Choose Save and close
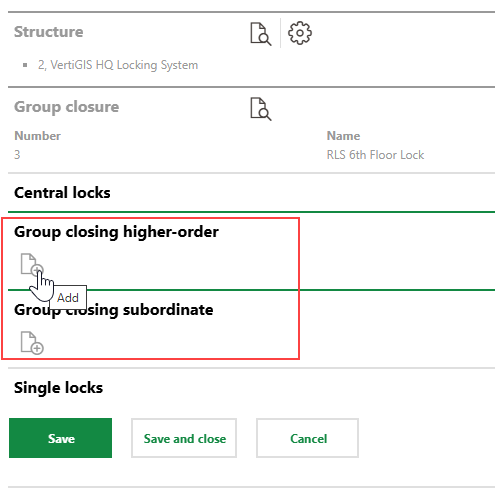495x496 pixels. click(x=184, y=438)
